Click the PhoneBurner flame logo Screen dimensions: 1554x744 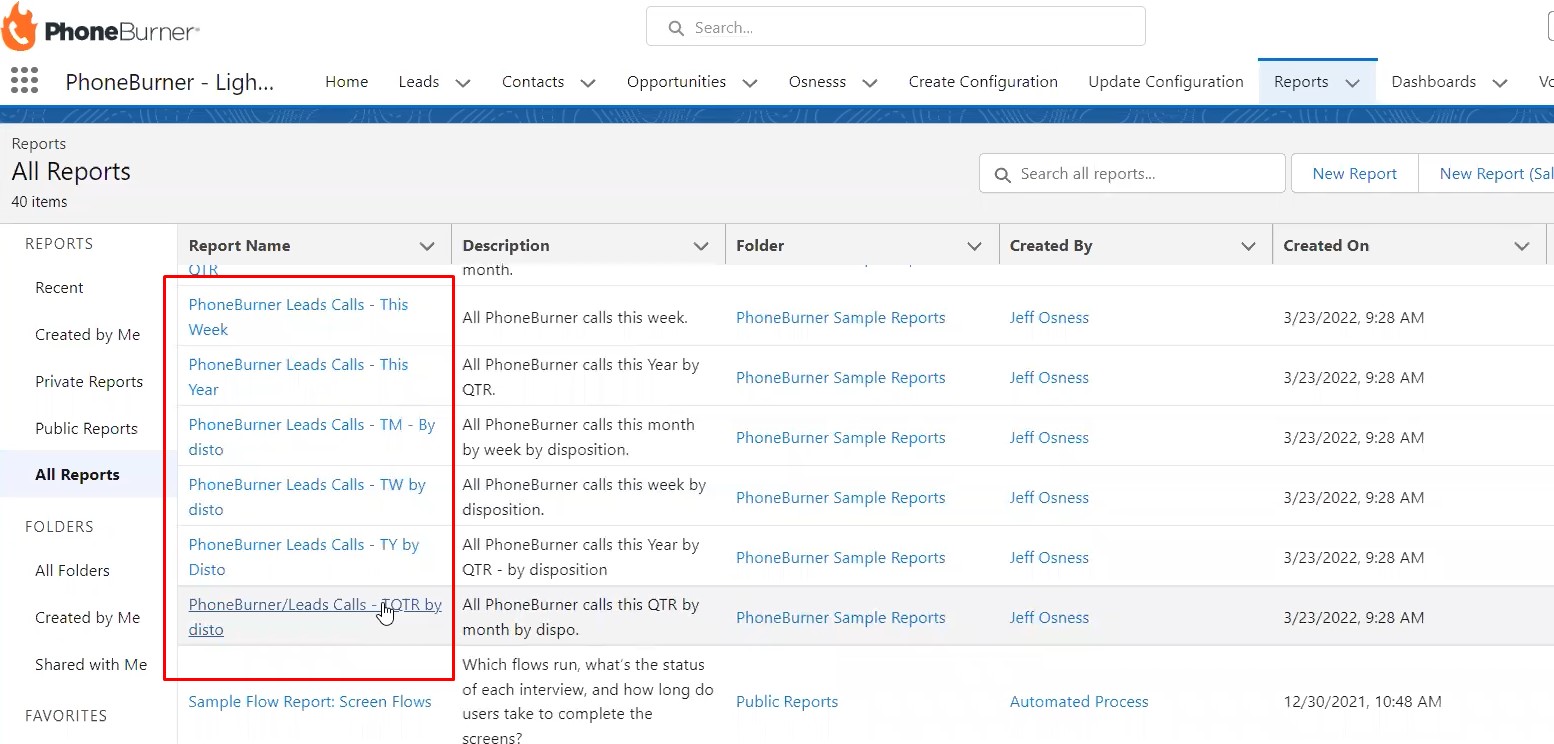[19, 27]
